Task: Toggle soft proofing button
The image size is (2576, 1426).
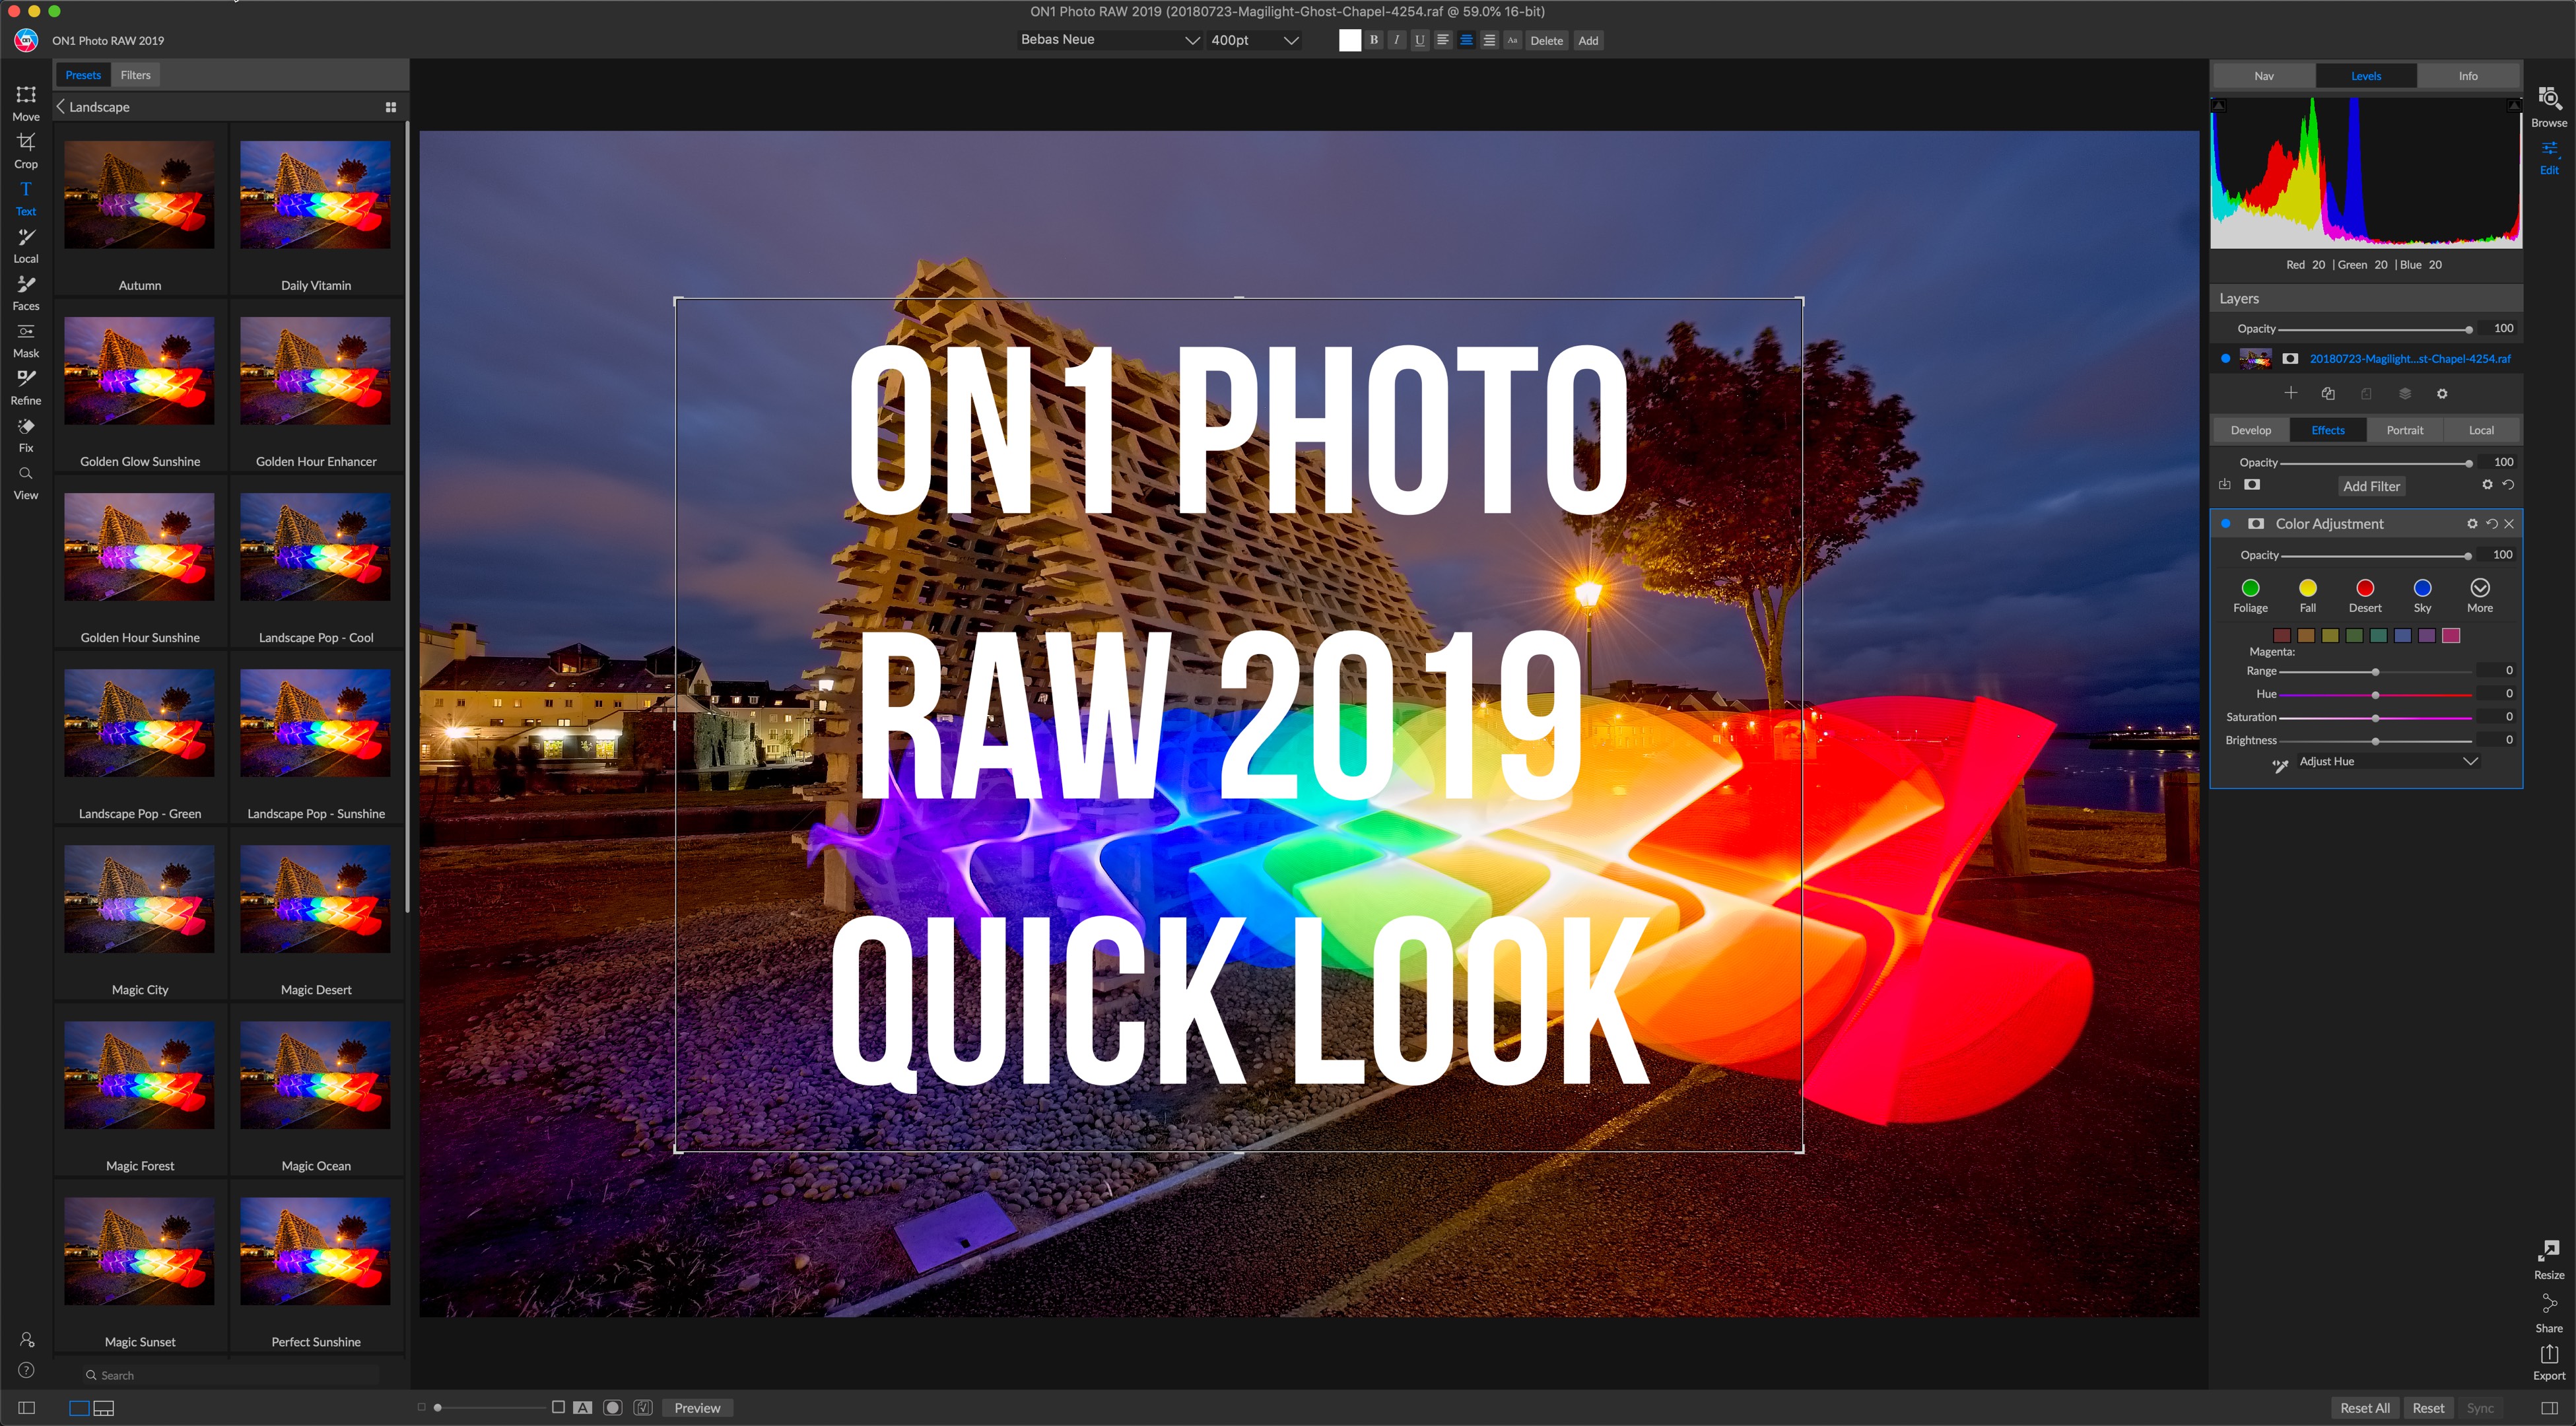Action: coord(643,1407)
